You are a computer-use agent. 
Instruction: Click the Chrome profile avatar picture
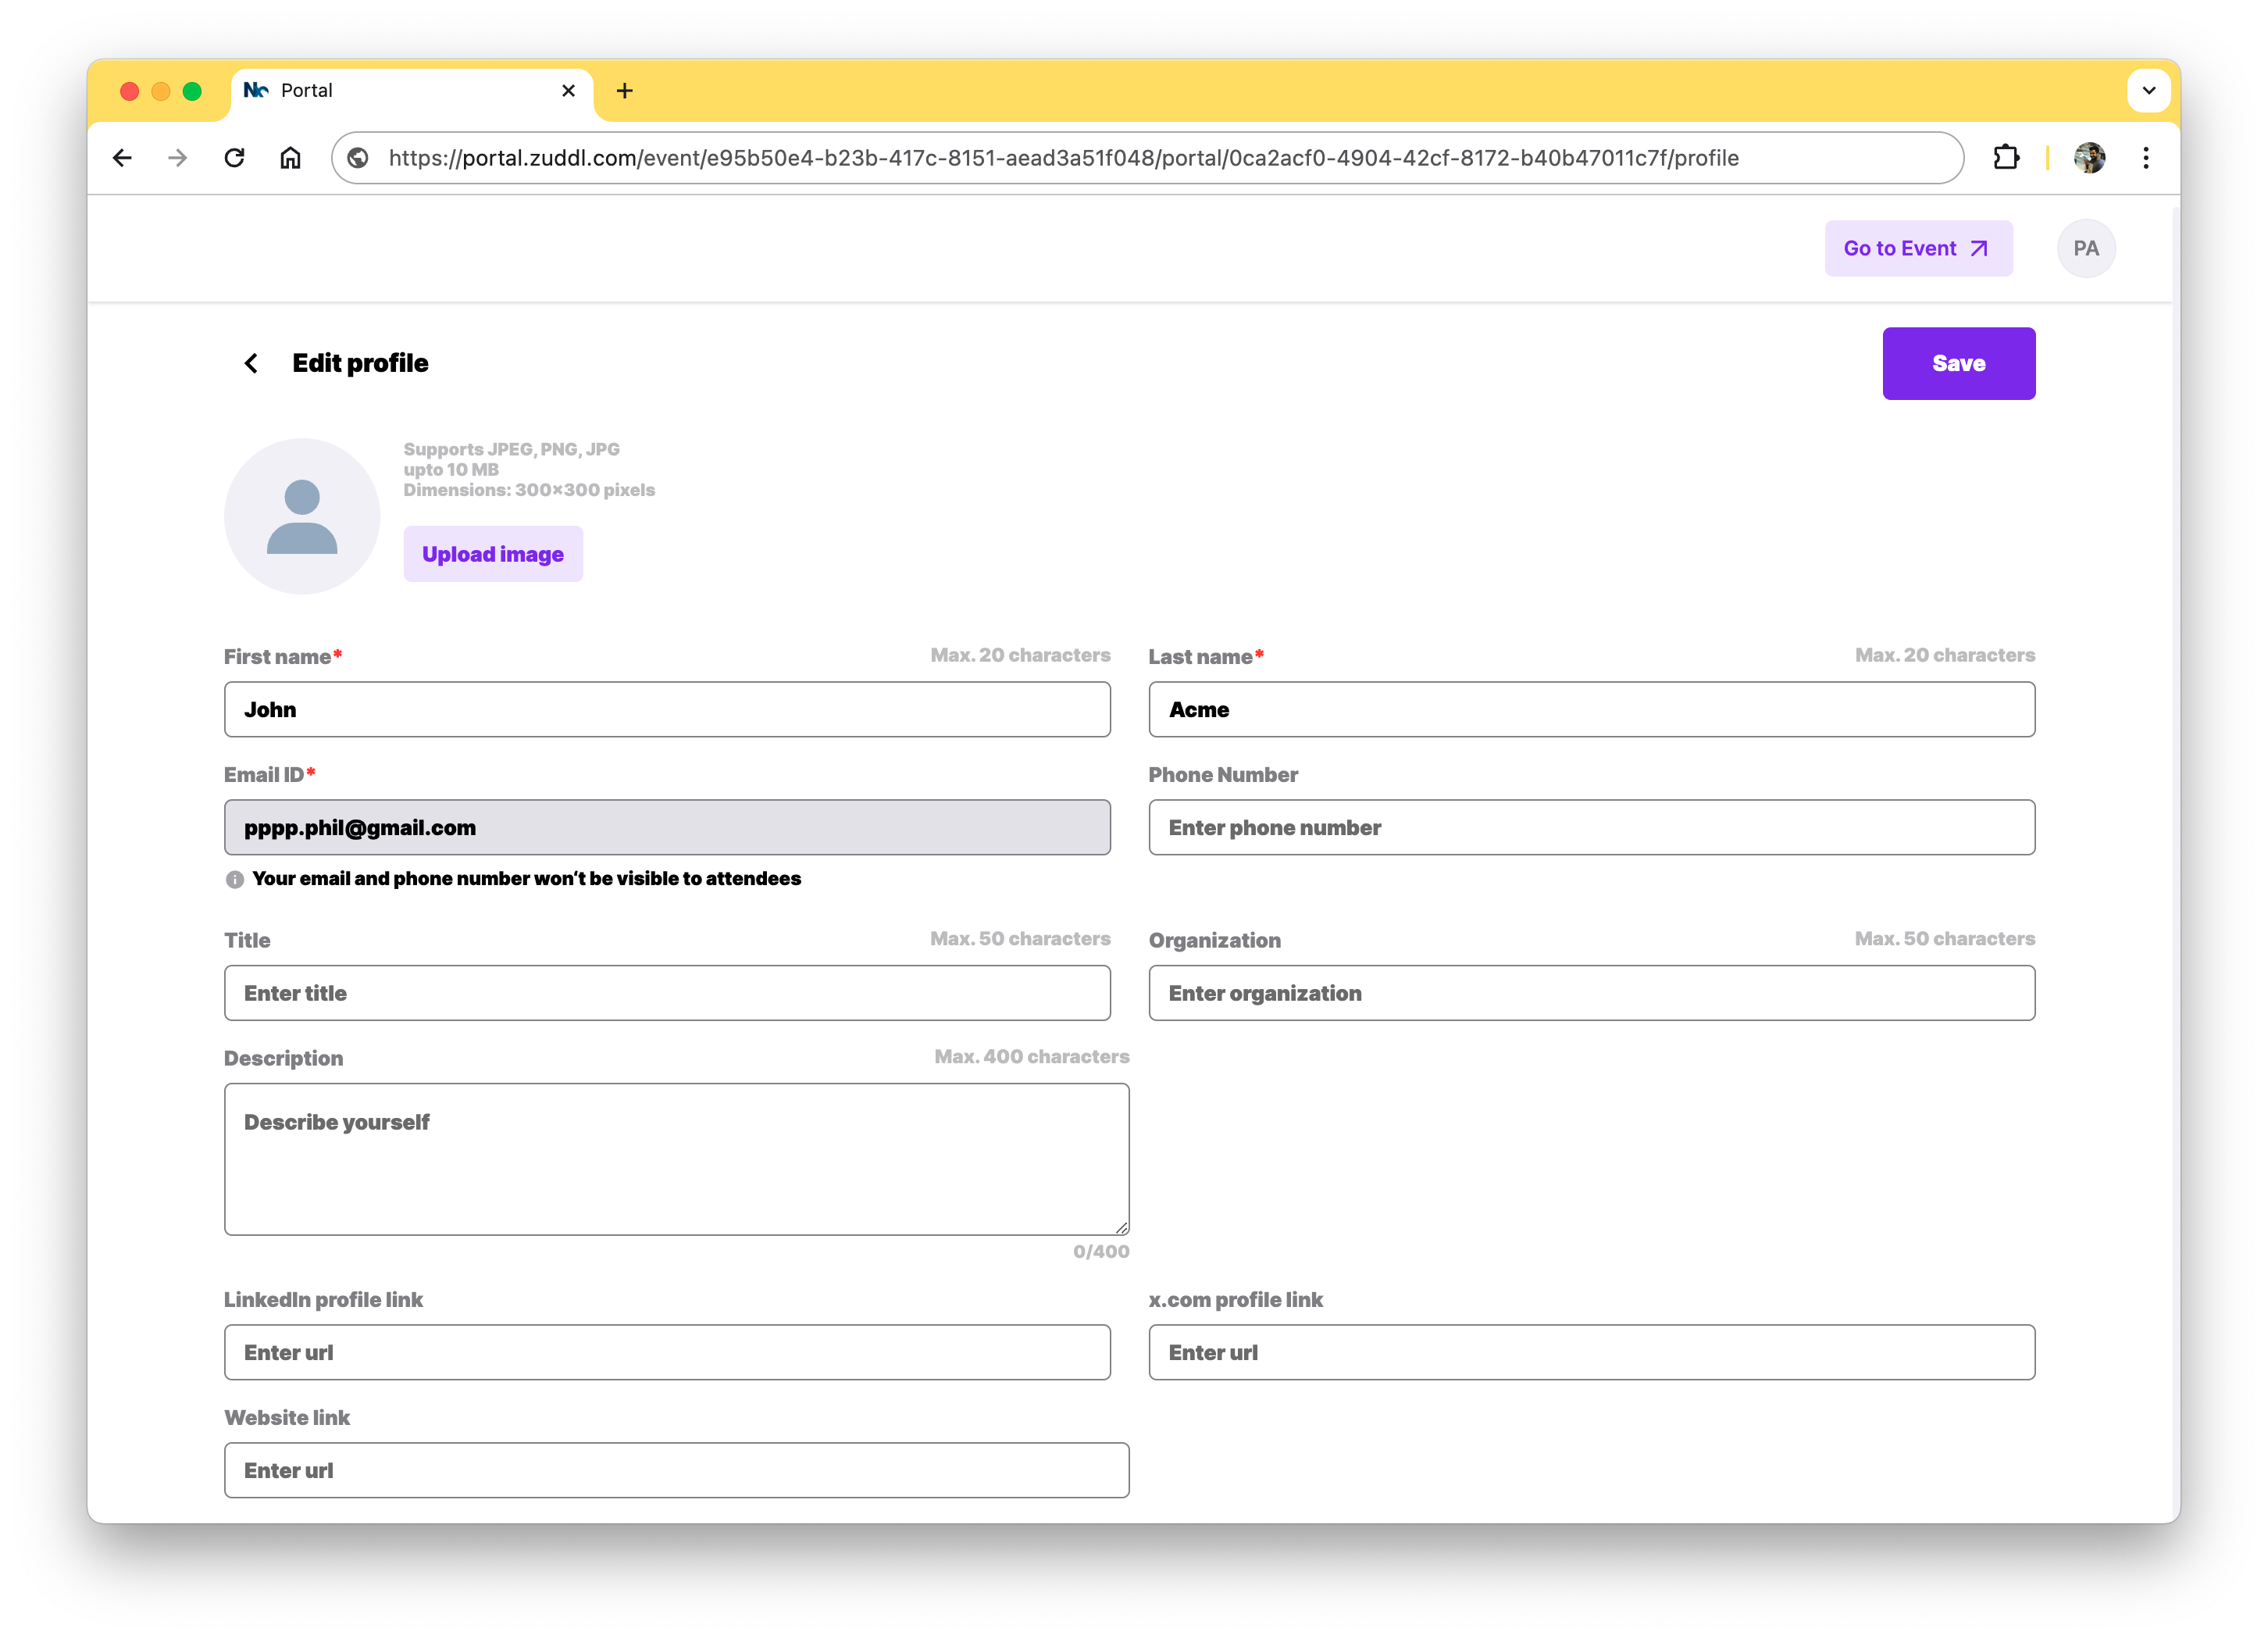pyautogui.click(x=2089, y=158)
